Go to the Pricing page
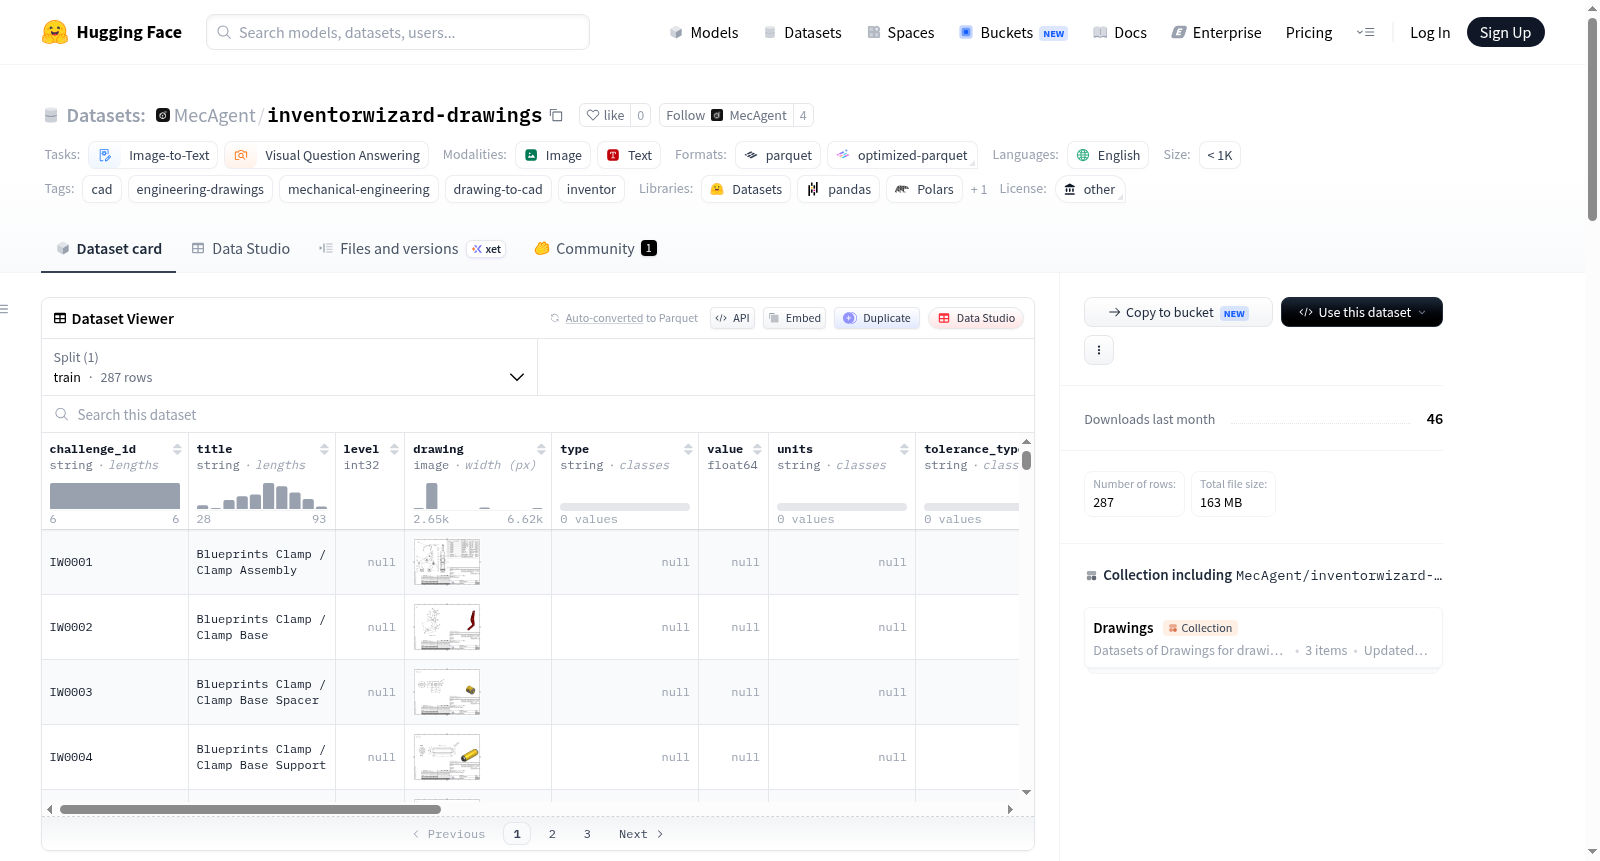 (1309, 32)
